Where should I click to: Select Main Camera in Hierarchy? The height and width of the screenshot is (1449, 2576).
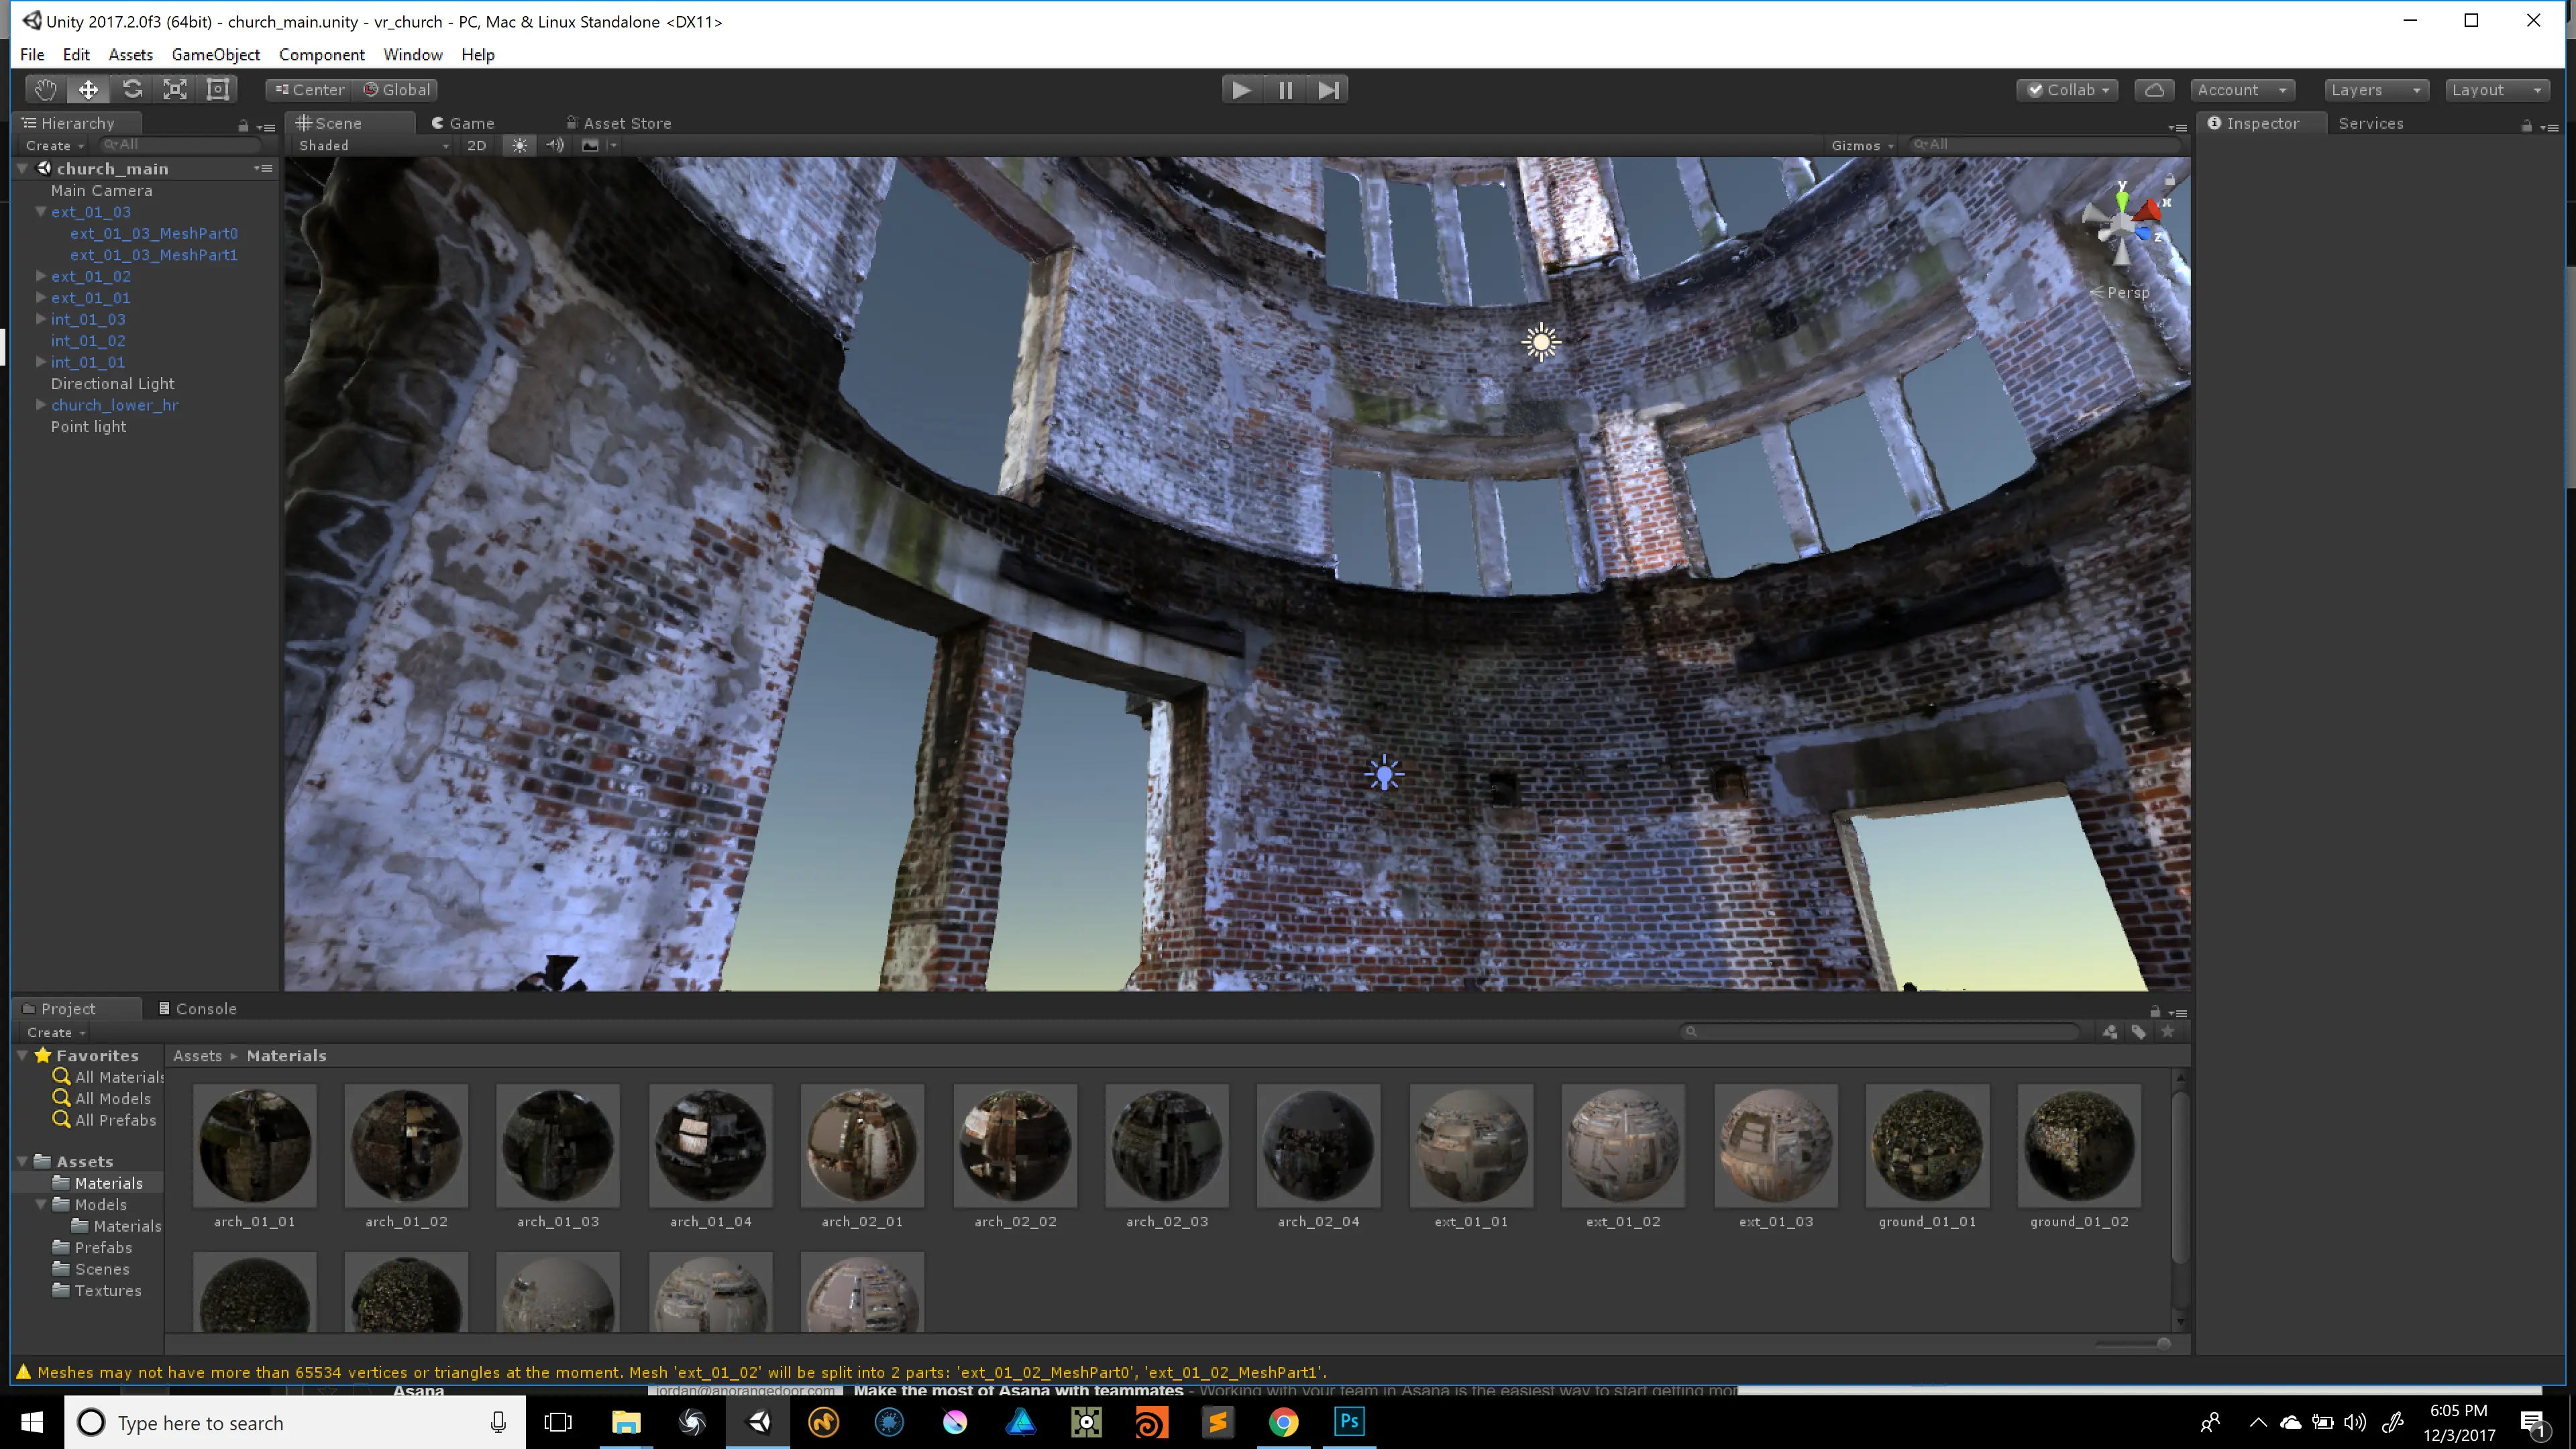tap(102, 190)
